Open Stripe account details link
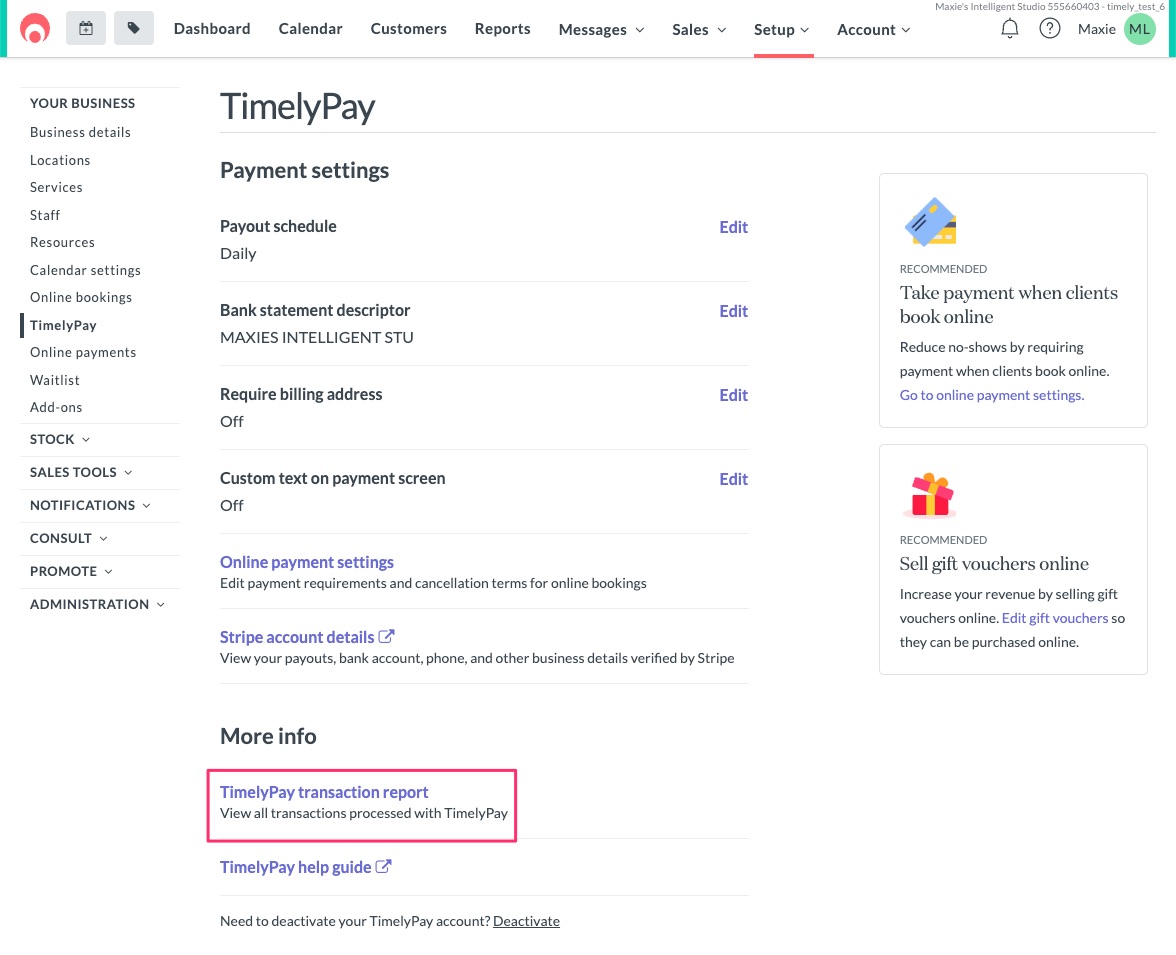Screen dimensions: 1176x955 (x=297, y=637)
